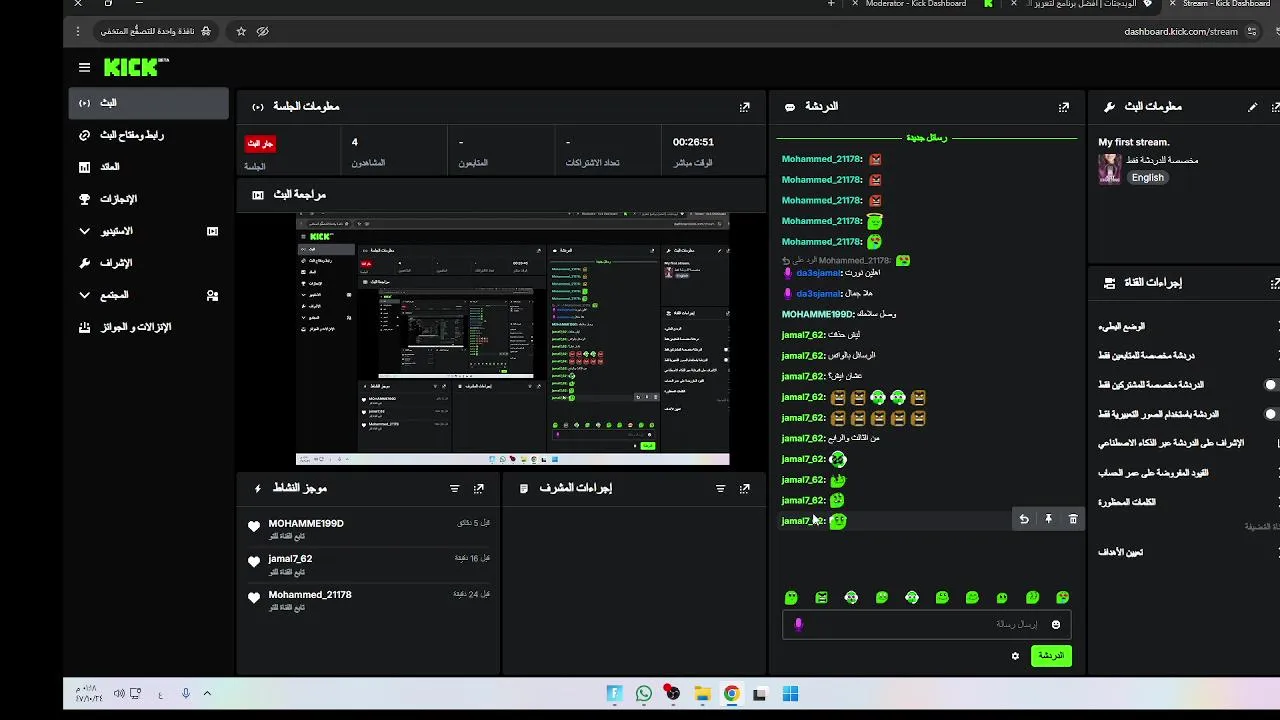1280x720 pixels.
Task: Insert the first quick emote in the emote bar
Action: 791,598
